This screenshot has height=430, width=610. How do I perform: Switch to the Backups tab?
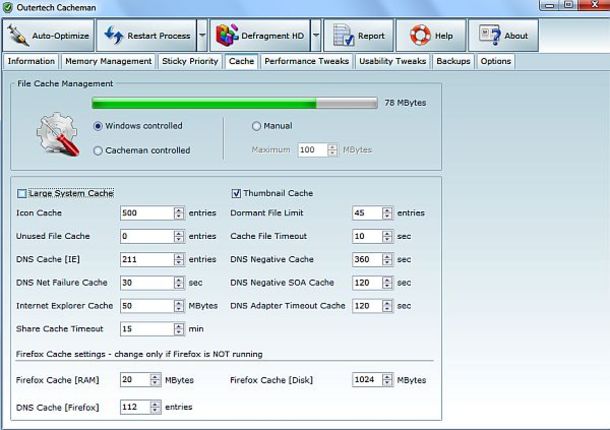click(453, 61)
